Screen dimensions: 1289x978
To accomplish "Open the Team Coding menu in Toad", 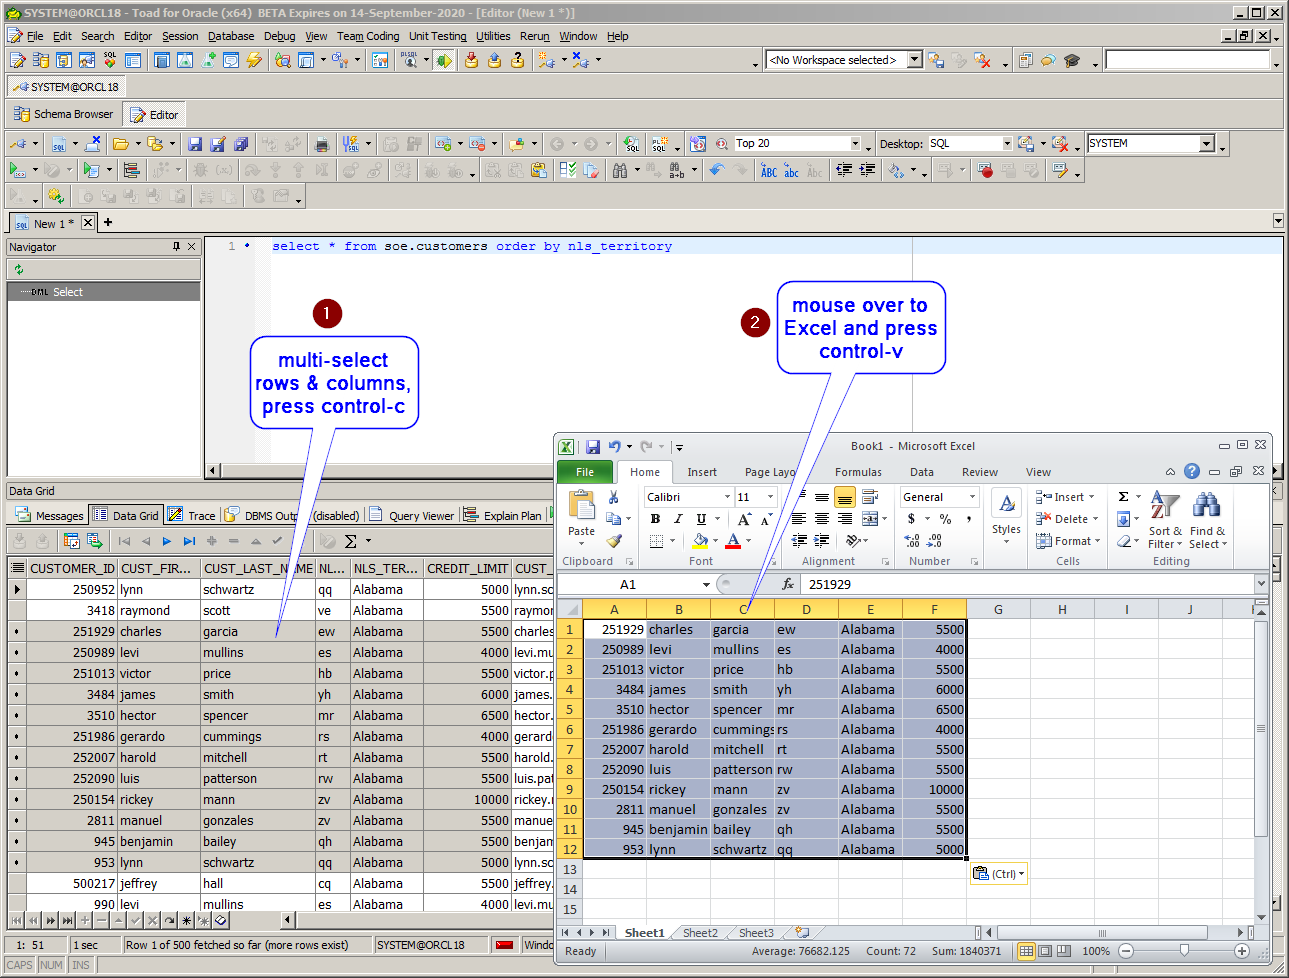I will click(368, 36).
